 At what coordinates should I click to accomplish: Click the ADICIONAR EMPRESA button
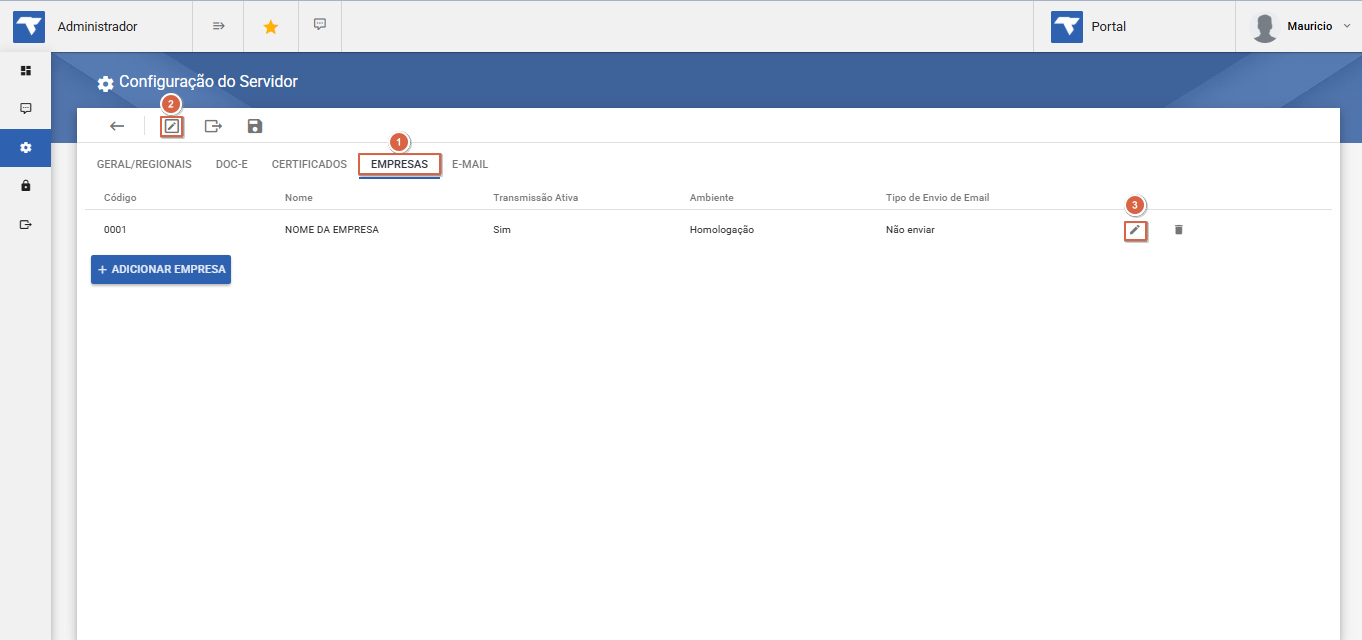click(x=161, y=270)
